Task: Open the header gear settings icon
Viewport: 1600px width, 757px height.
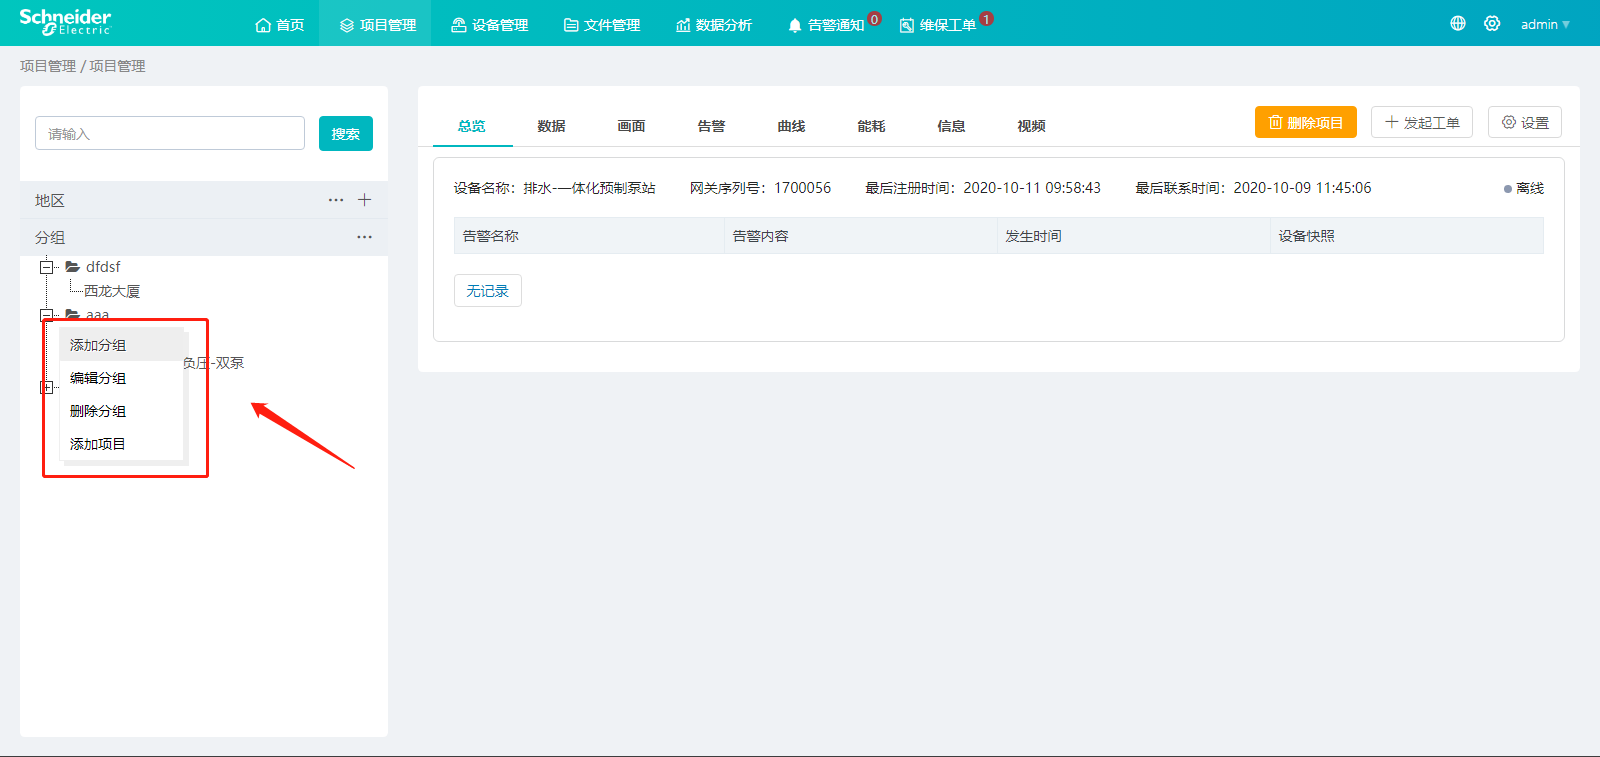Action: click(1492, 23)
